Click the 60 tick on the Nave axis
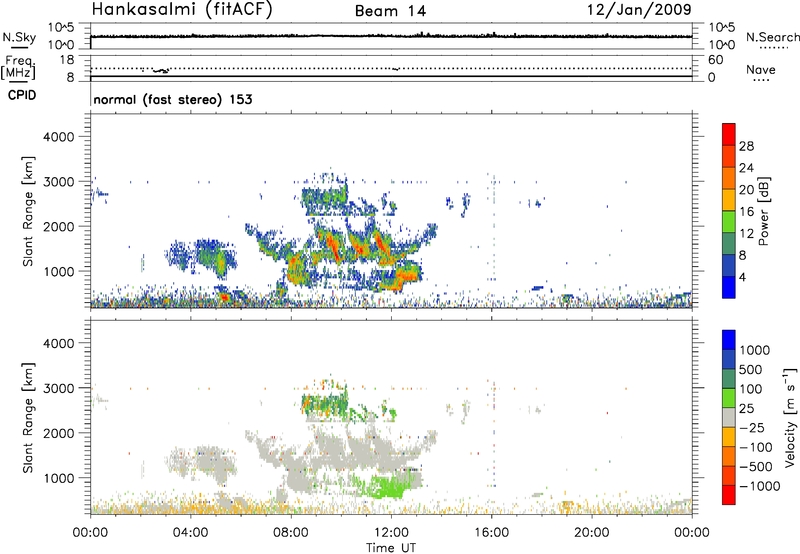Viewport: 800px width, 554px height. pos(715,60)
